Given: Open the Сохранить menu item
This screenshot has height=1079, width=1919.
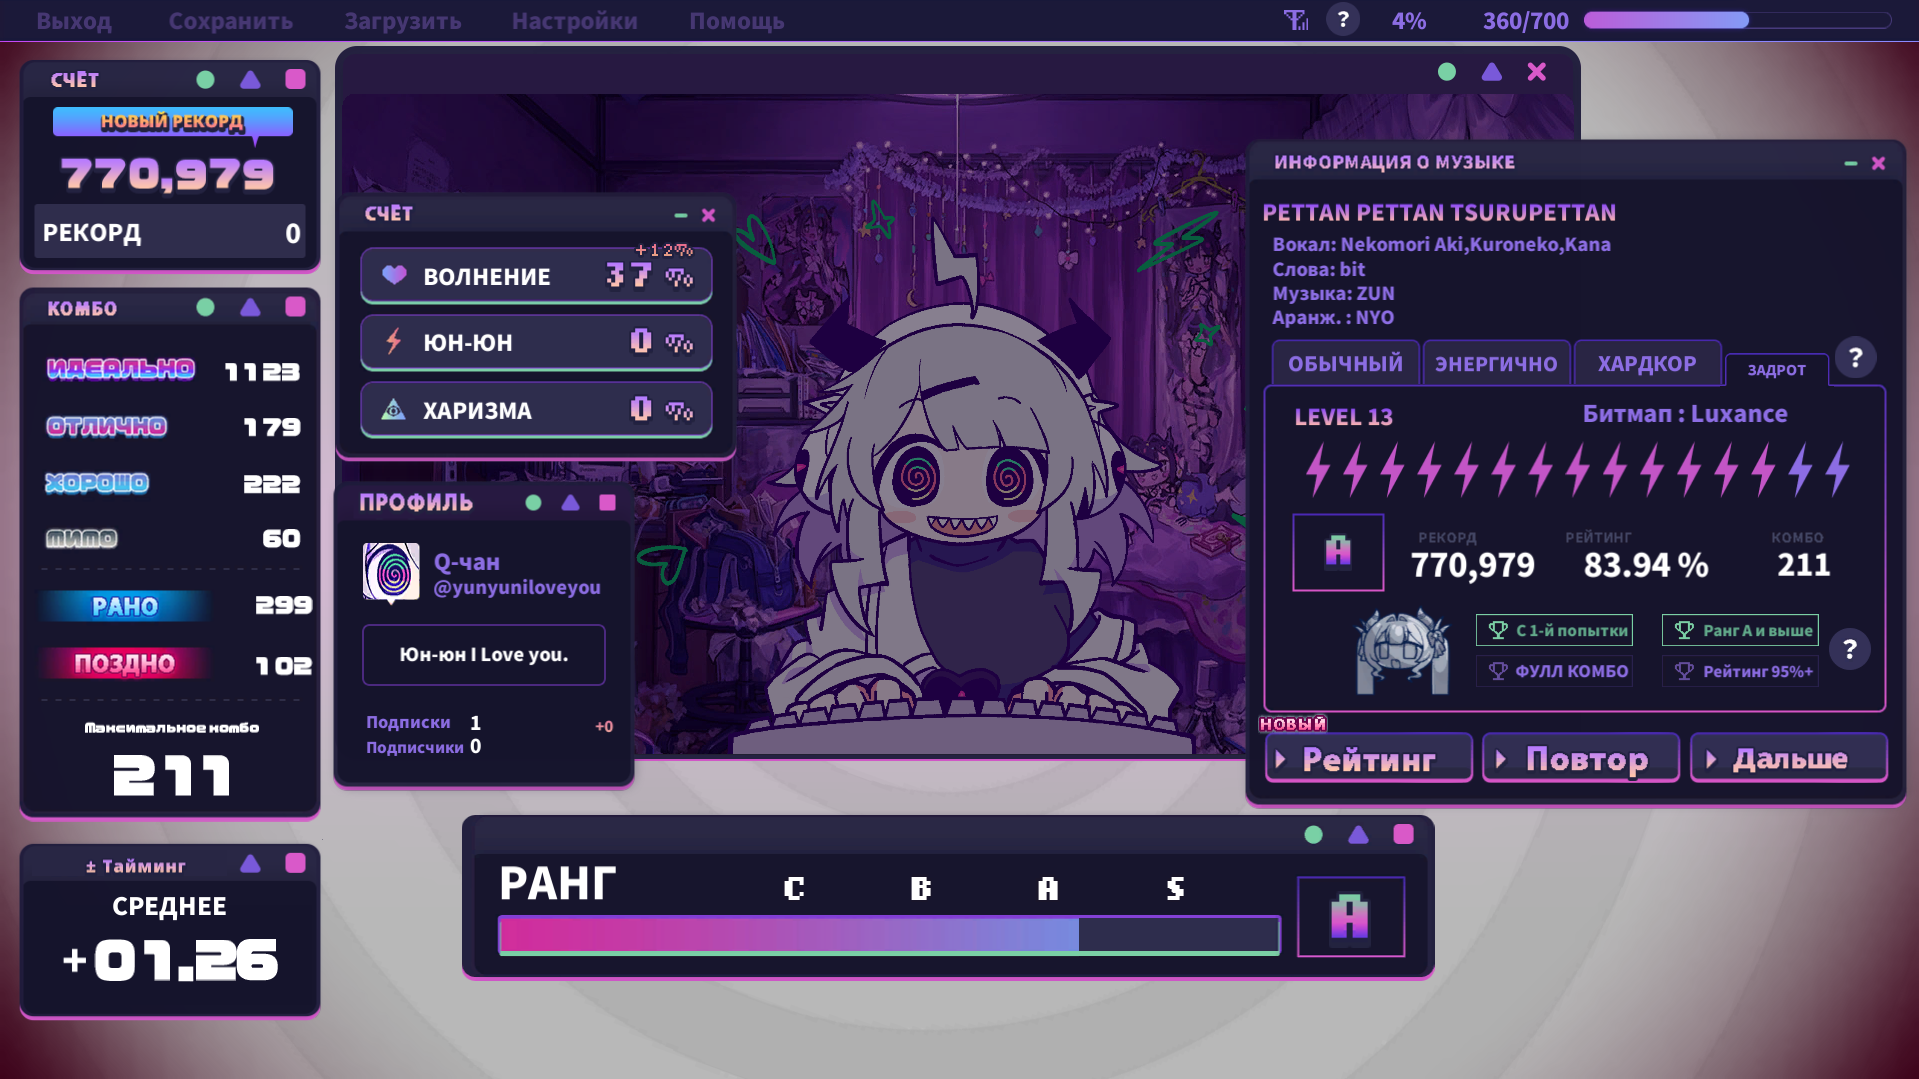Looking at the screenshot, I should click(230, 21).
